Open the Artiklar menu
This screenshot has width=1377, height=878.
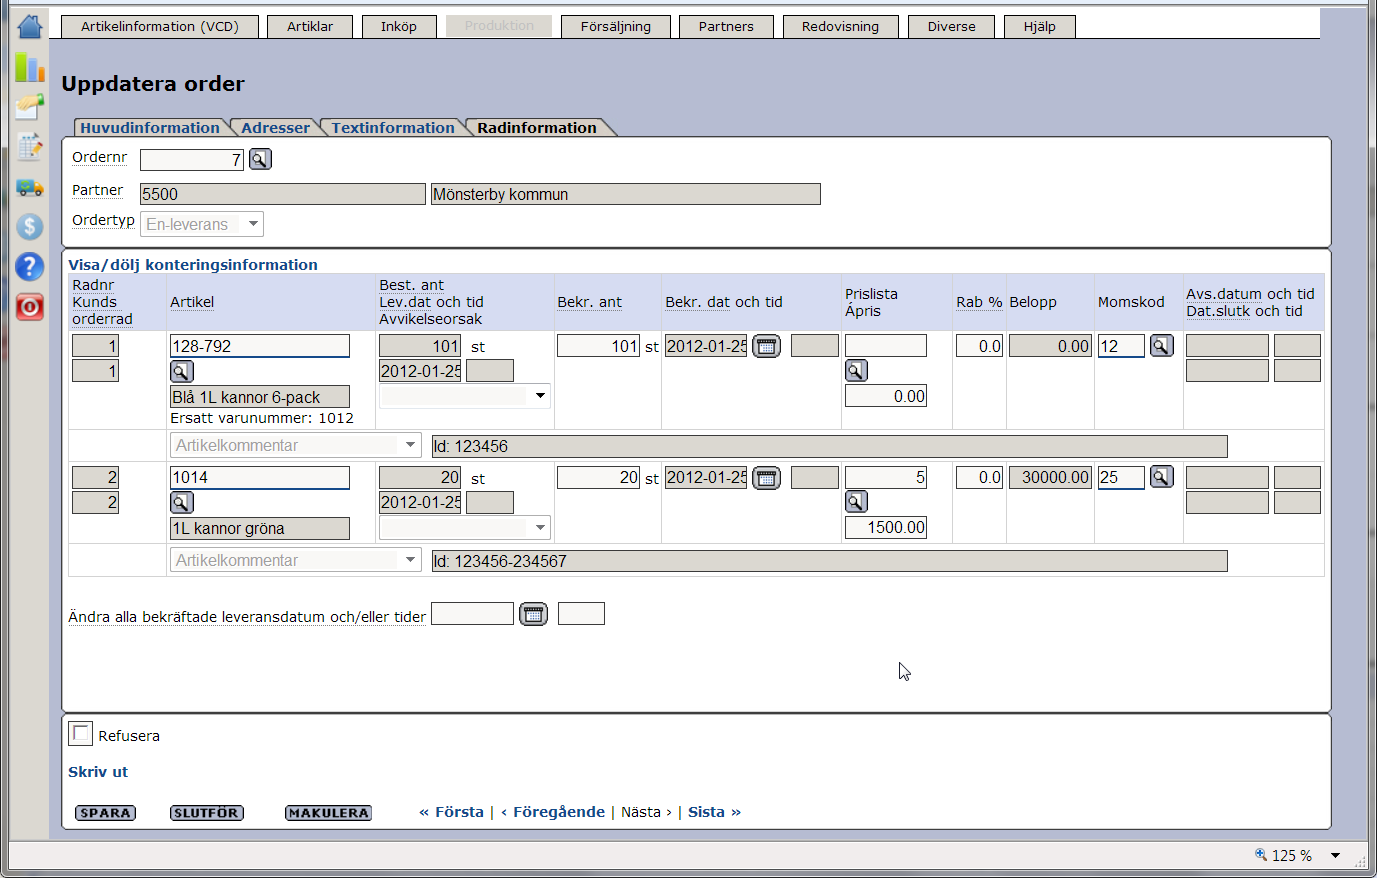pos(310,27)
